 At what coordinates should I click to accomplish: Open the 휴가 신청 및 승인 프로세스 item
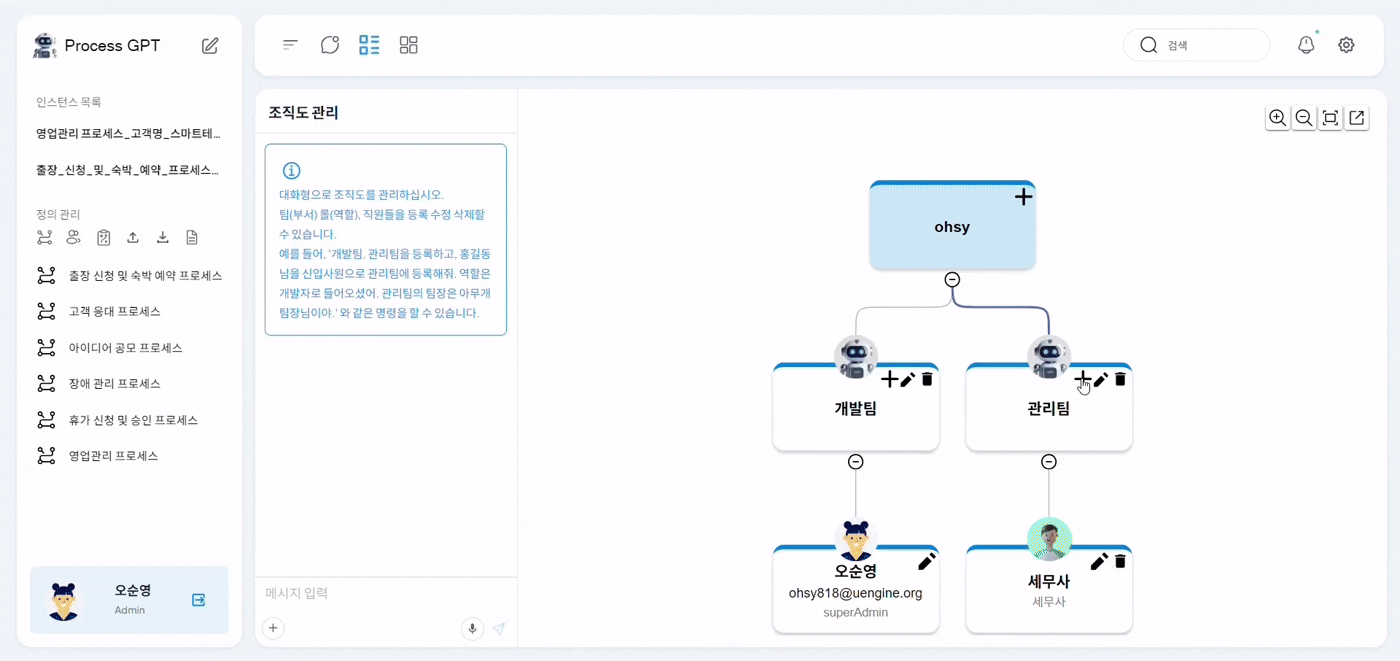point(133,420)
